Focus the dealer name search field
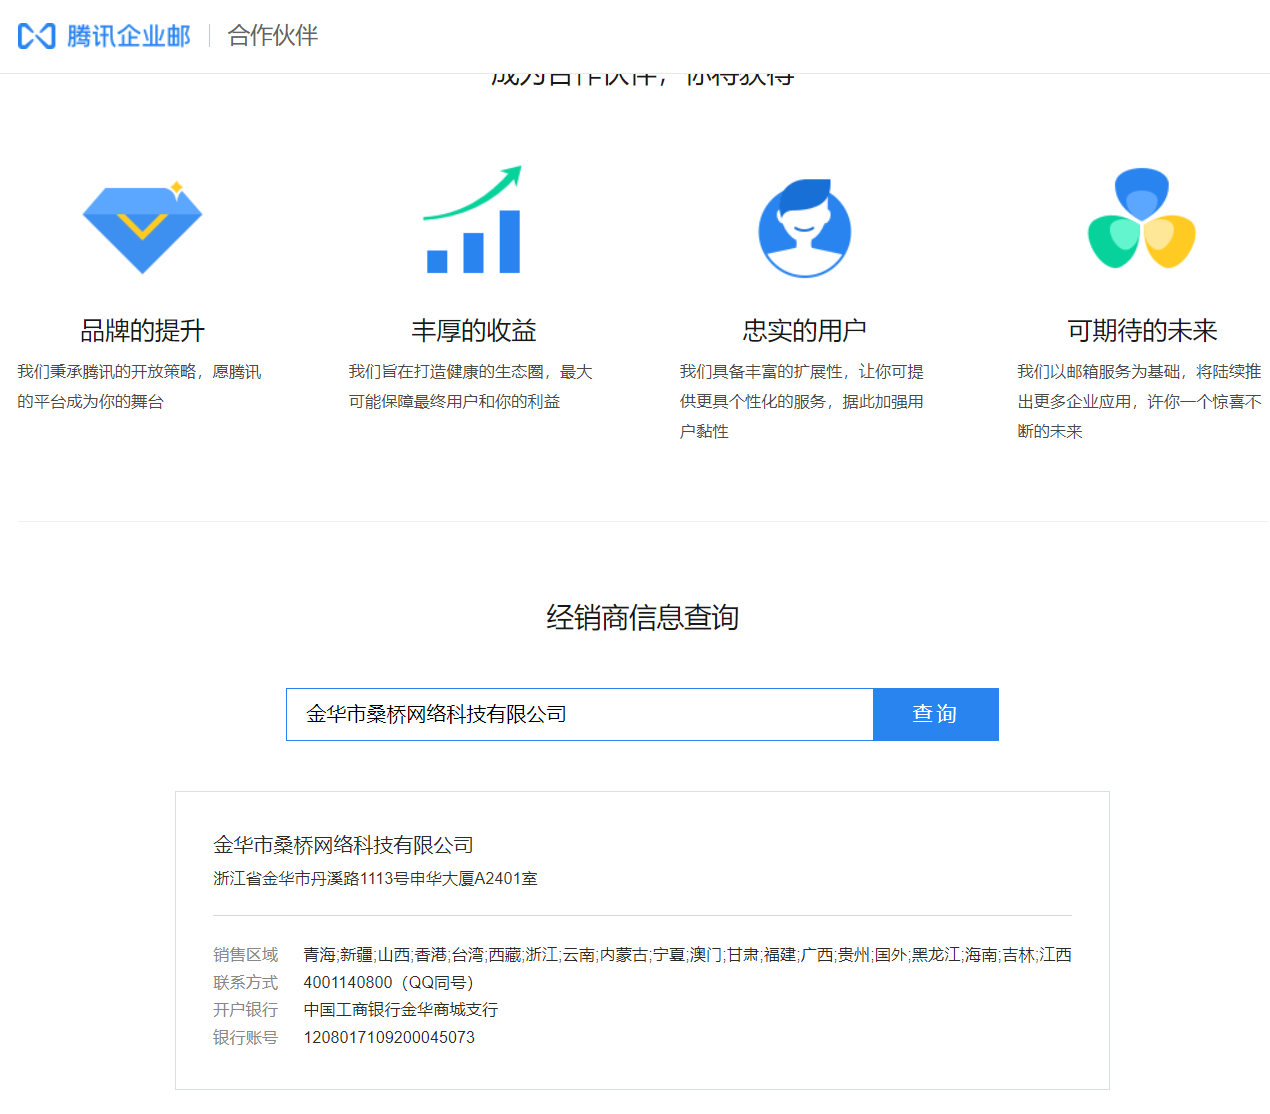Screen dimensions: 1270x1114 (580, 714)
